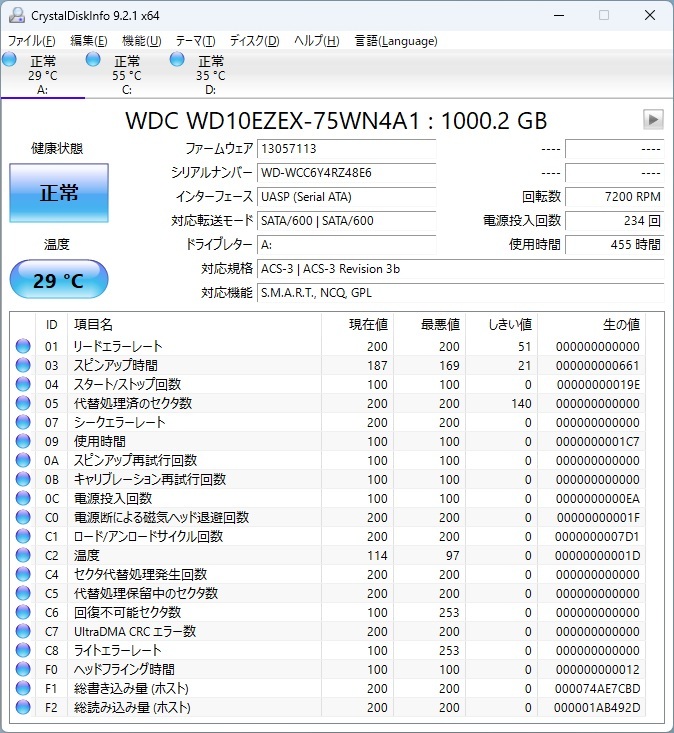Click the CrystalDiskInfo title bar app icon

tap(17, 15)
